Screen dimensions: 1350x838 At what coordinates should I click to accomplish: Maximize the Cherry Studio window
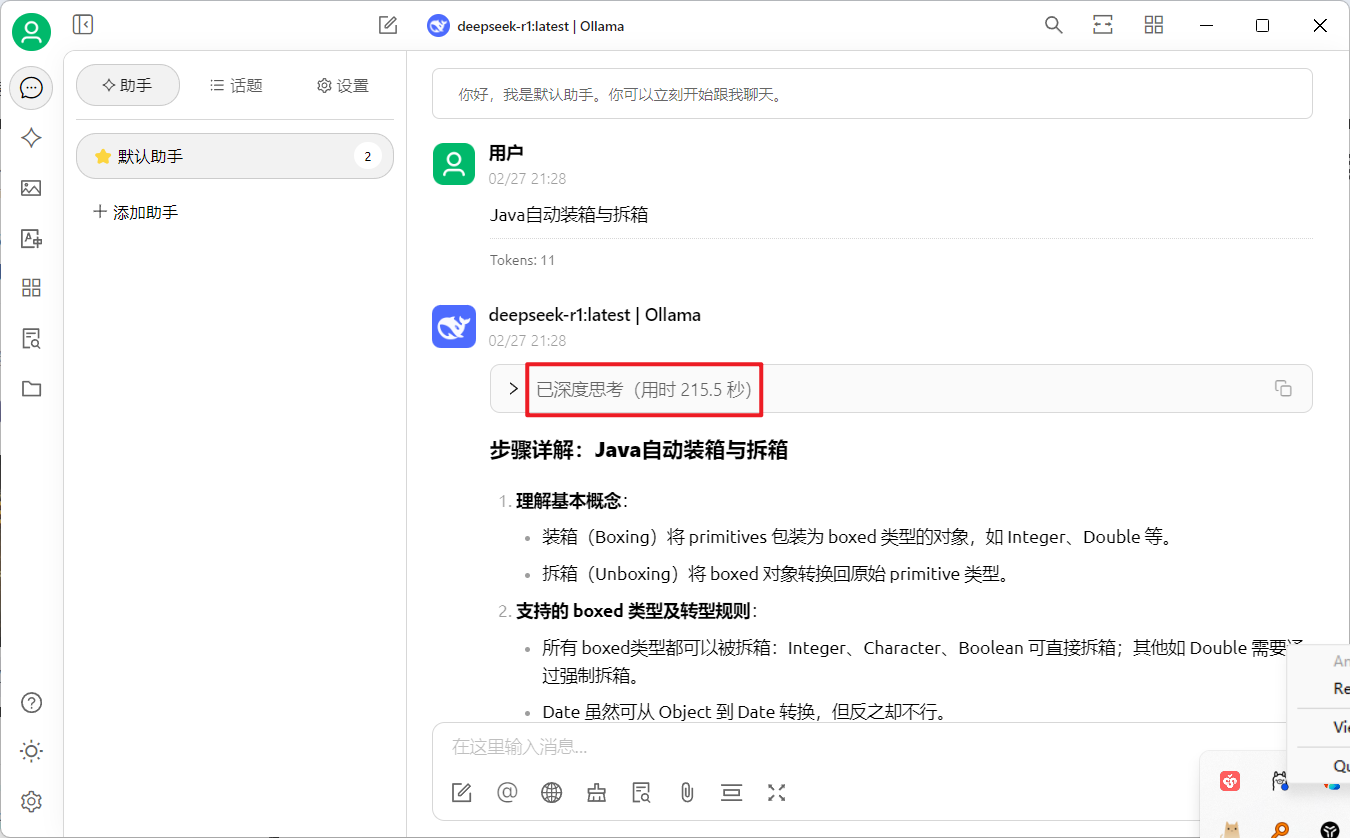pos(1262,26)
